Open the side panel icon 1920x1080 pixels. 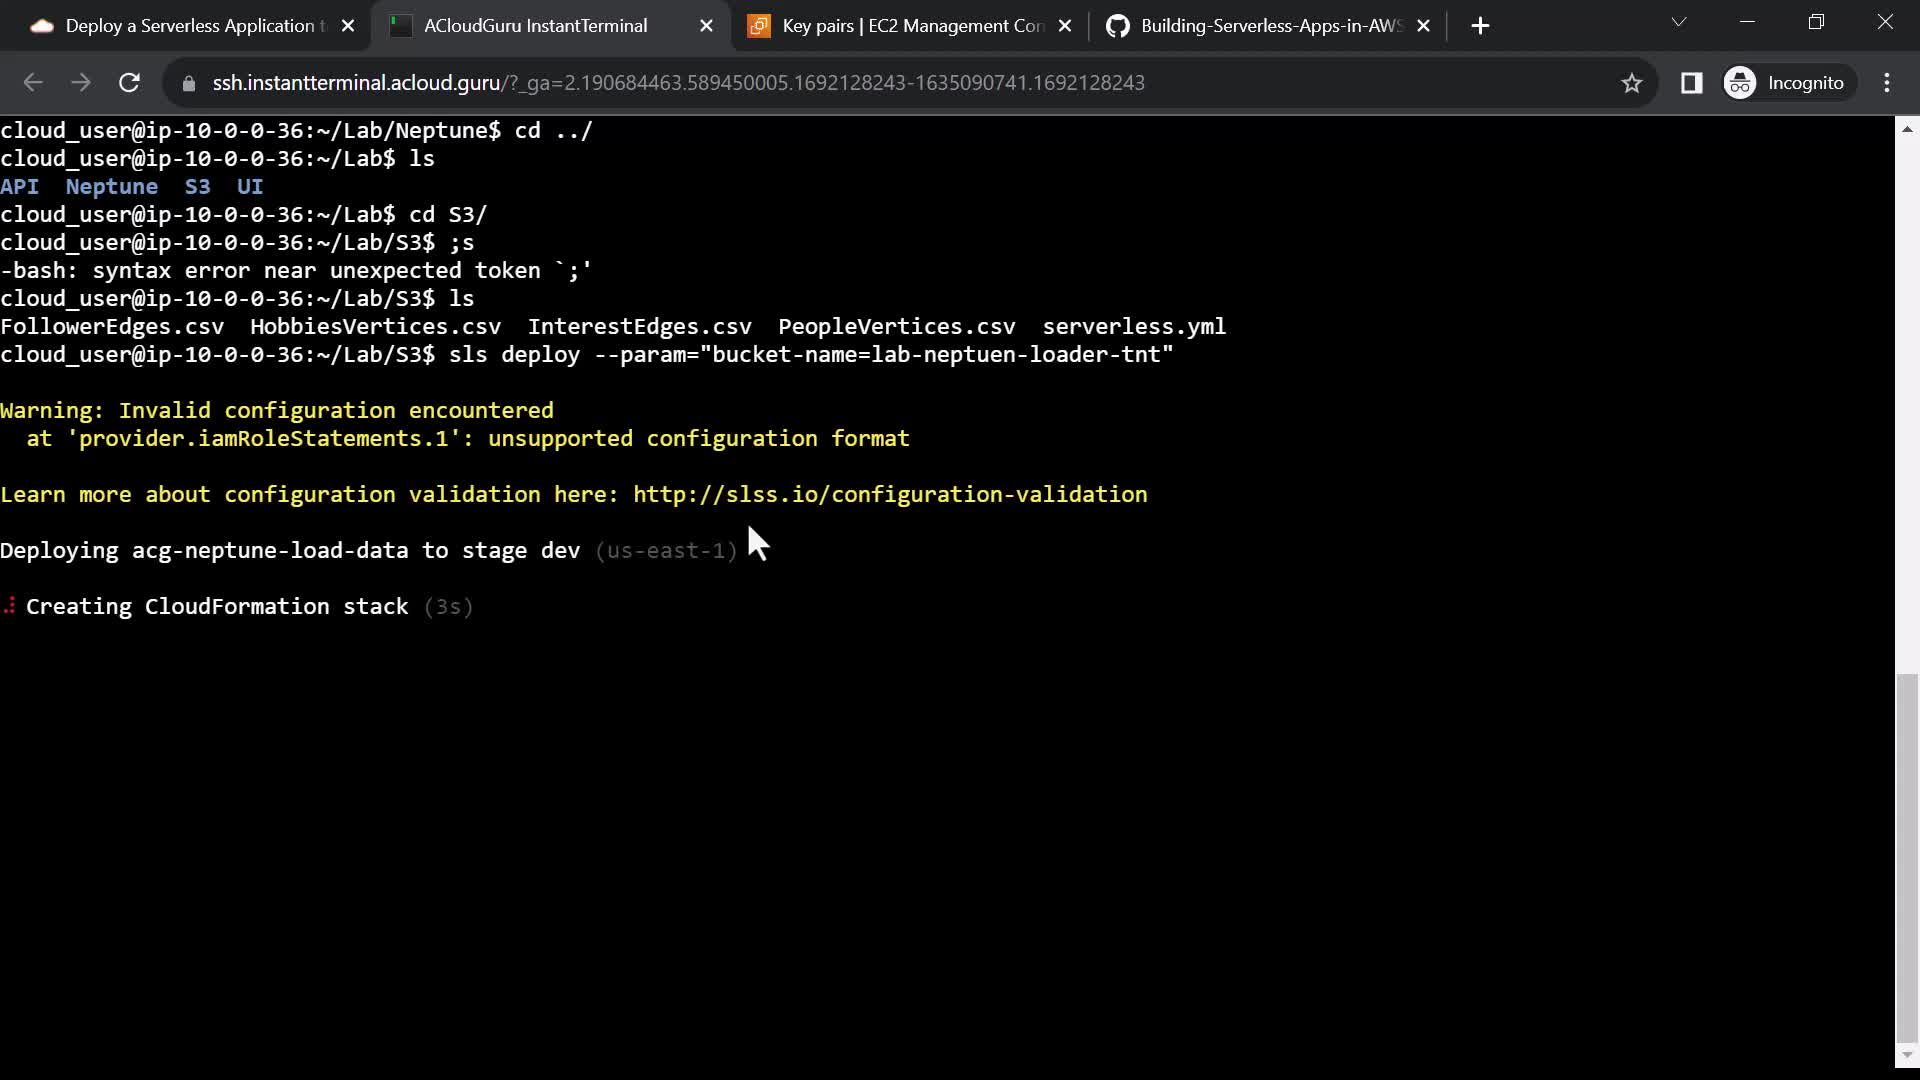[x=1691, y=83]
